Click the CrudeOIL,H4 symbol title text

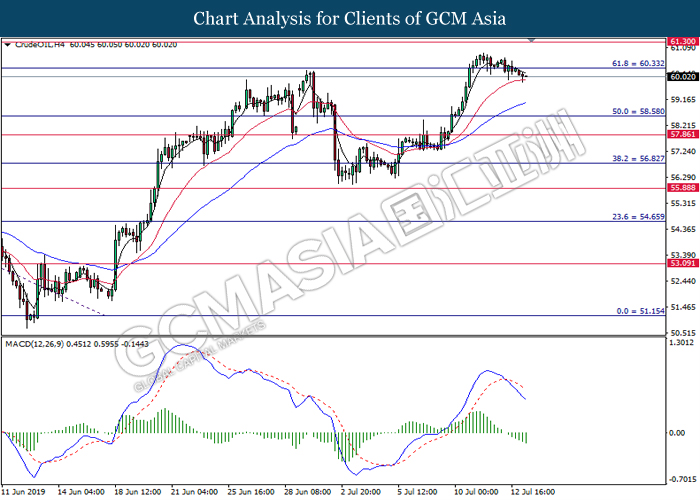[x=40, y=45]
